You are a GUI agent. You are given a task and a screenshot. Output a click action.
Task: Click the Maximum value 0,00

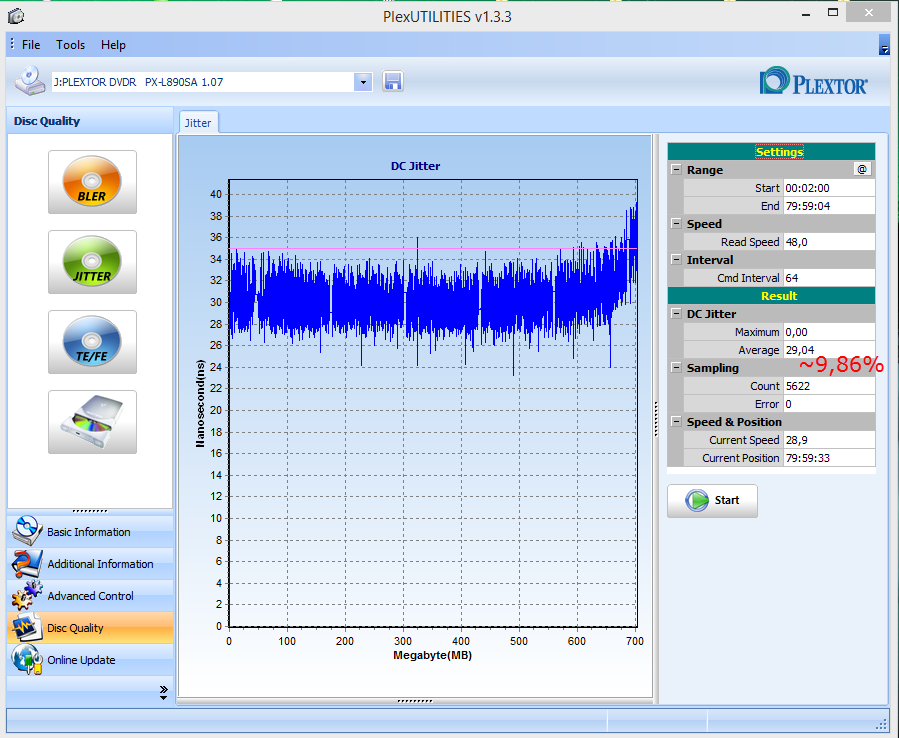(828, 332)
